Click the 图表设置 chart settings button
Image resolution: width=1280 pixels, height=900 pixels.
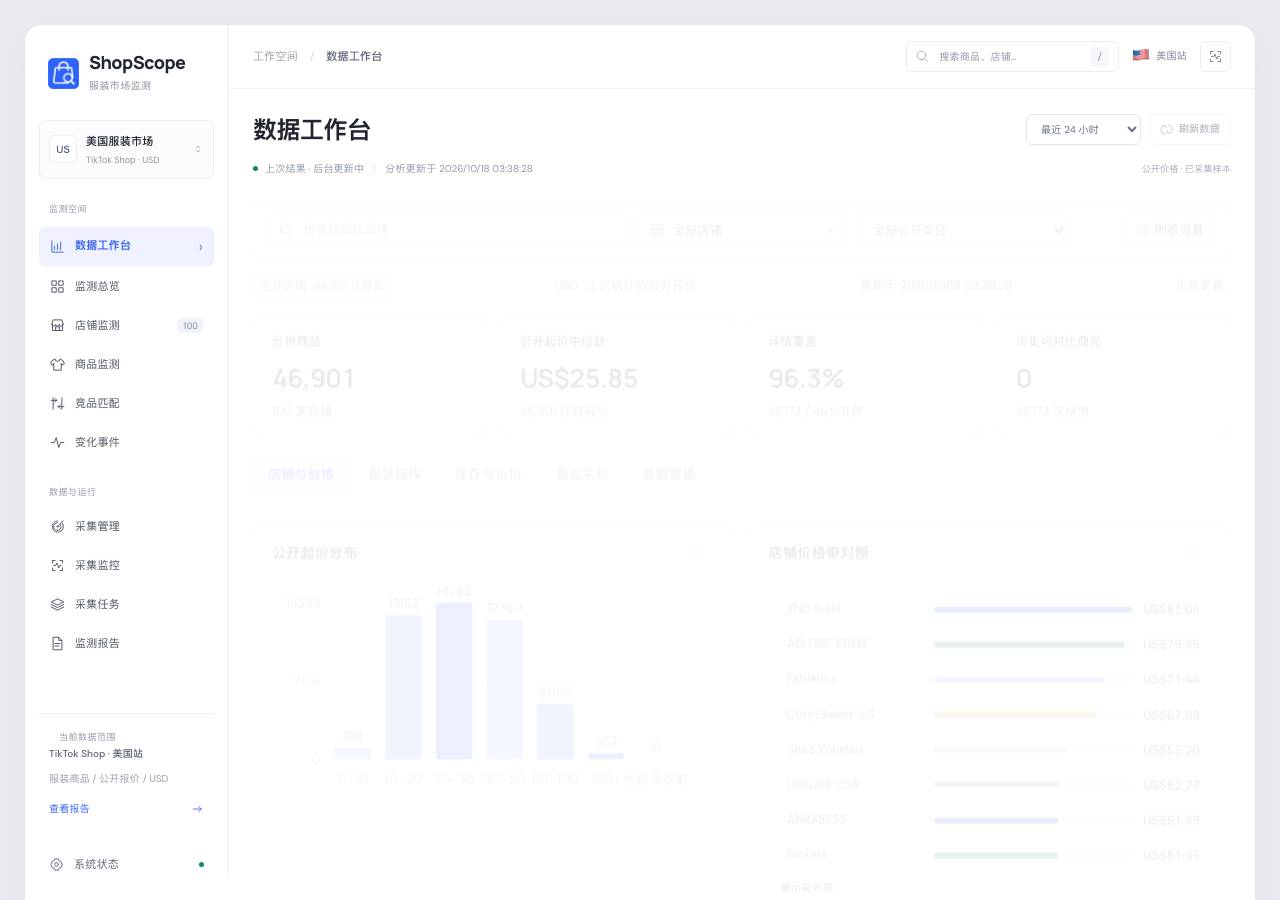(x=1170, y=230)
